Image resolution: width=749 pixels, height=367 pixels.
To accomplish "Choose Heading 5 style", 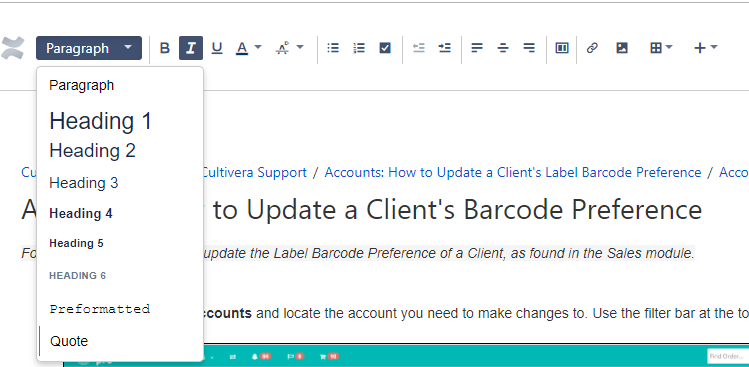I will [x=76, y=243].
